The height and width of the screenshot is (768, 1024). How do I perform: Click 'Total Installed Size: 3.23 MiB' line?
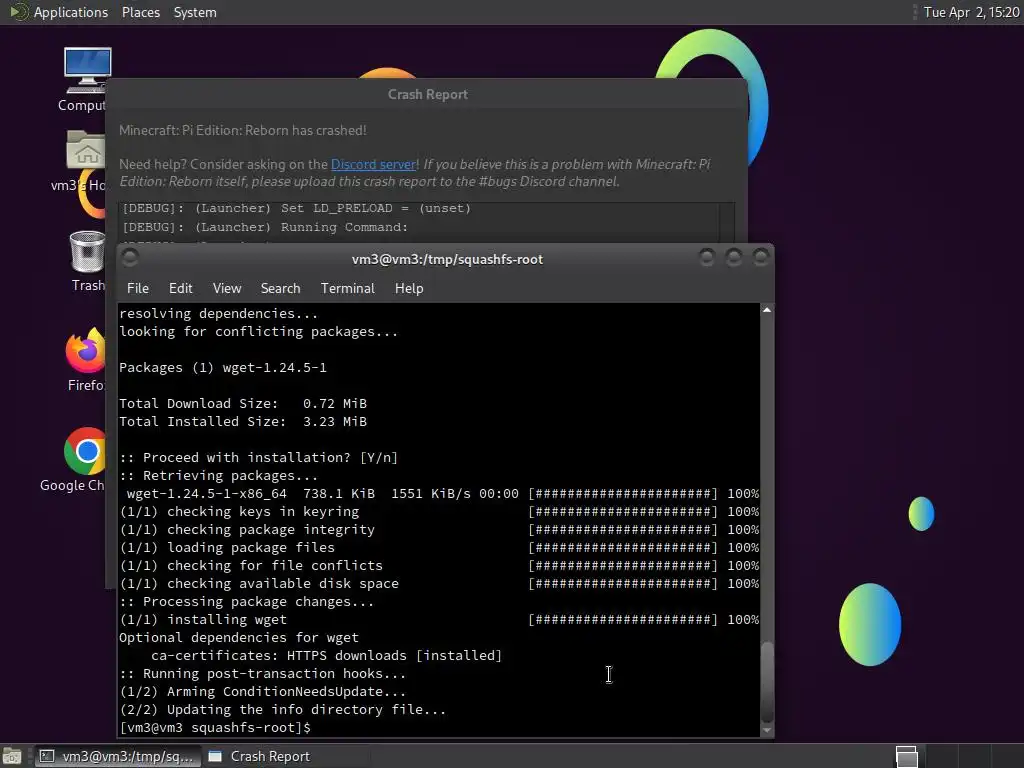coord(243,422)
